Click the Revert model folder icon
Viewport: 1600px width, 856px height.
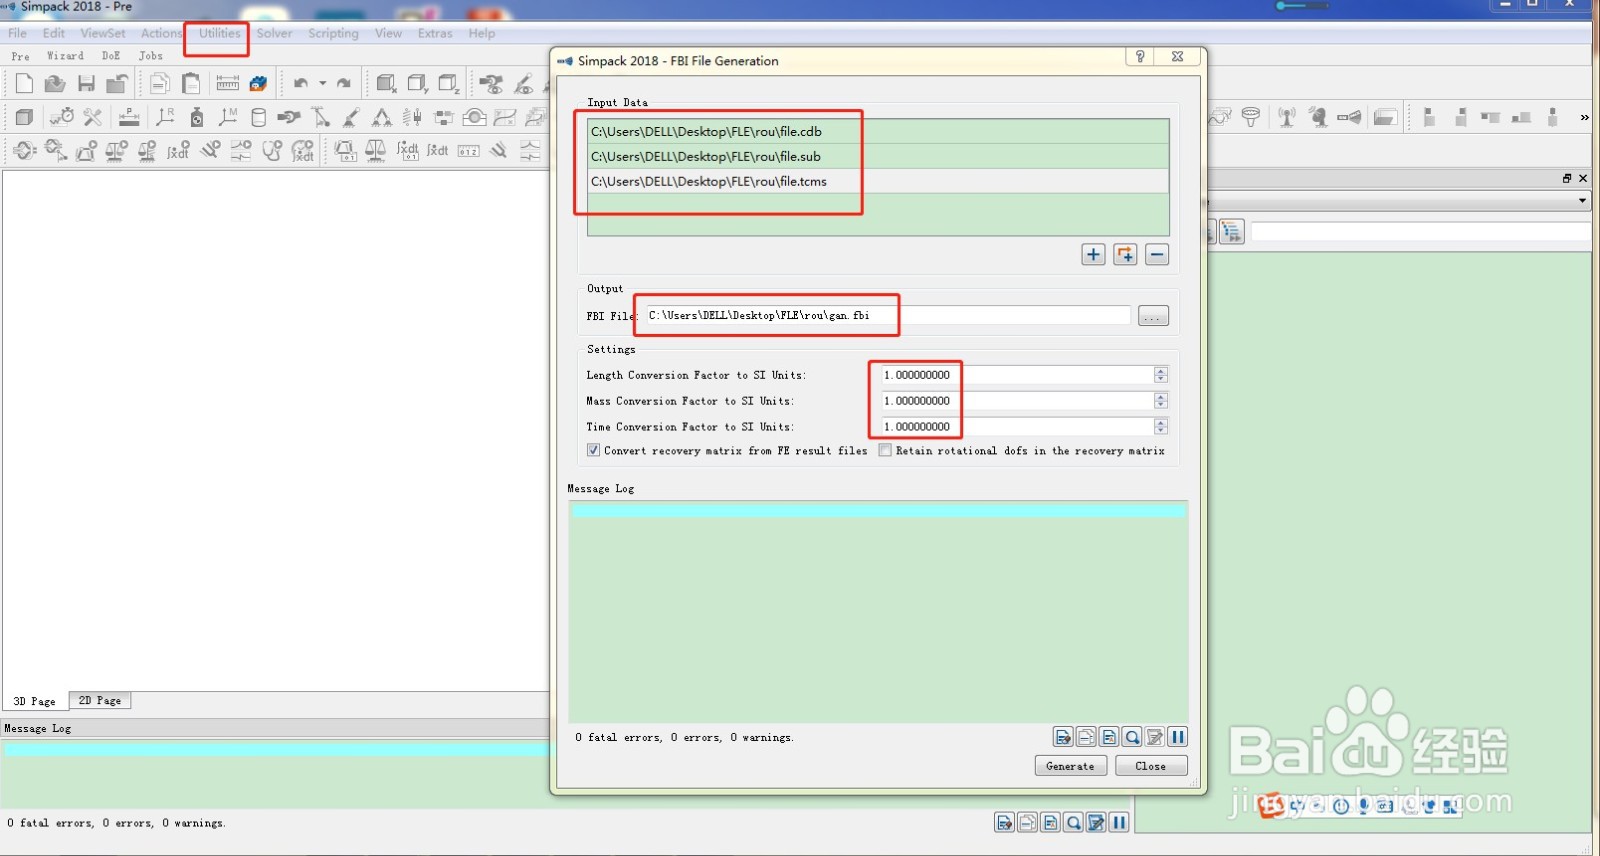point(117,83)
